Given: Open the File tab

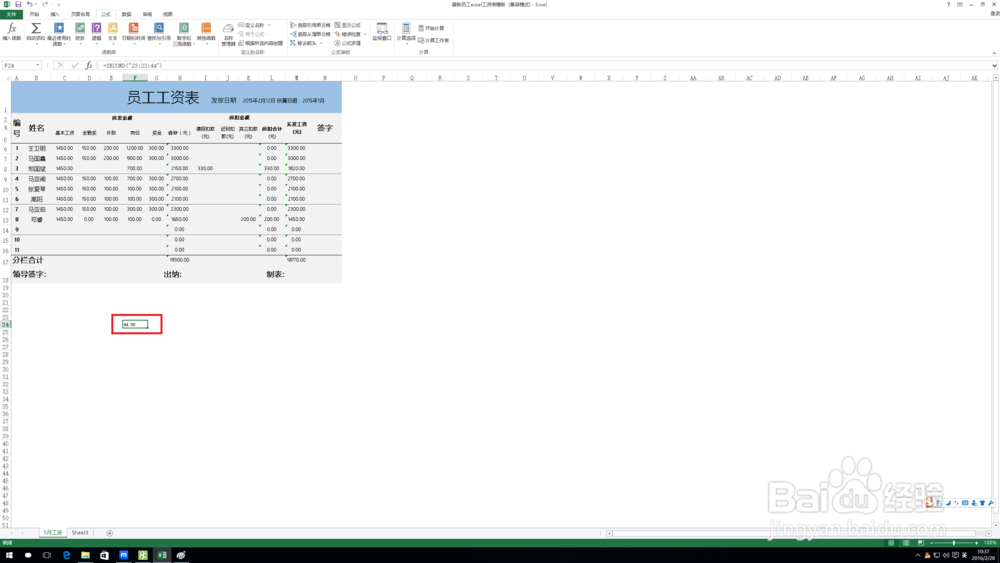Looking at the screenshot, I should tap(11, 14).
